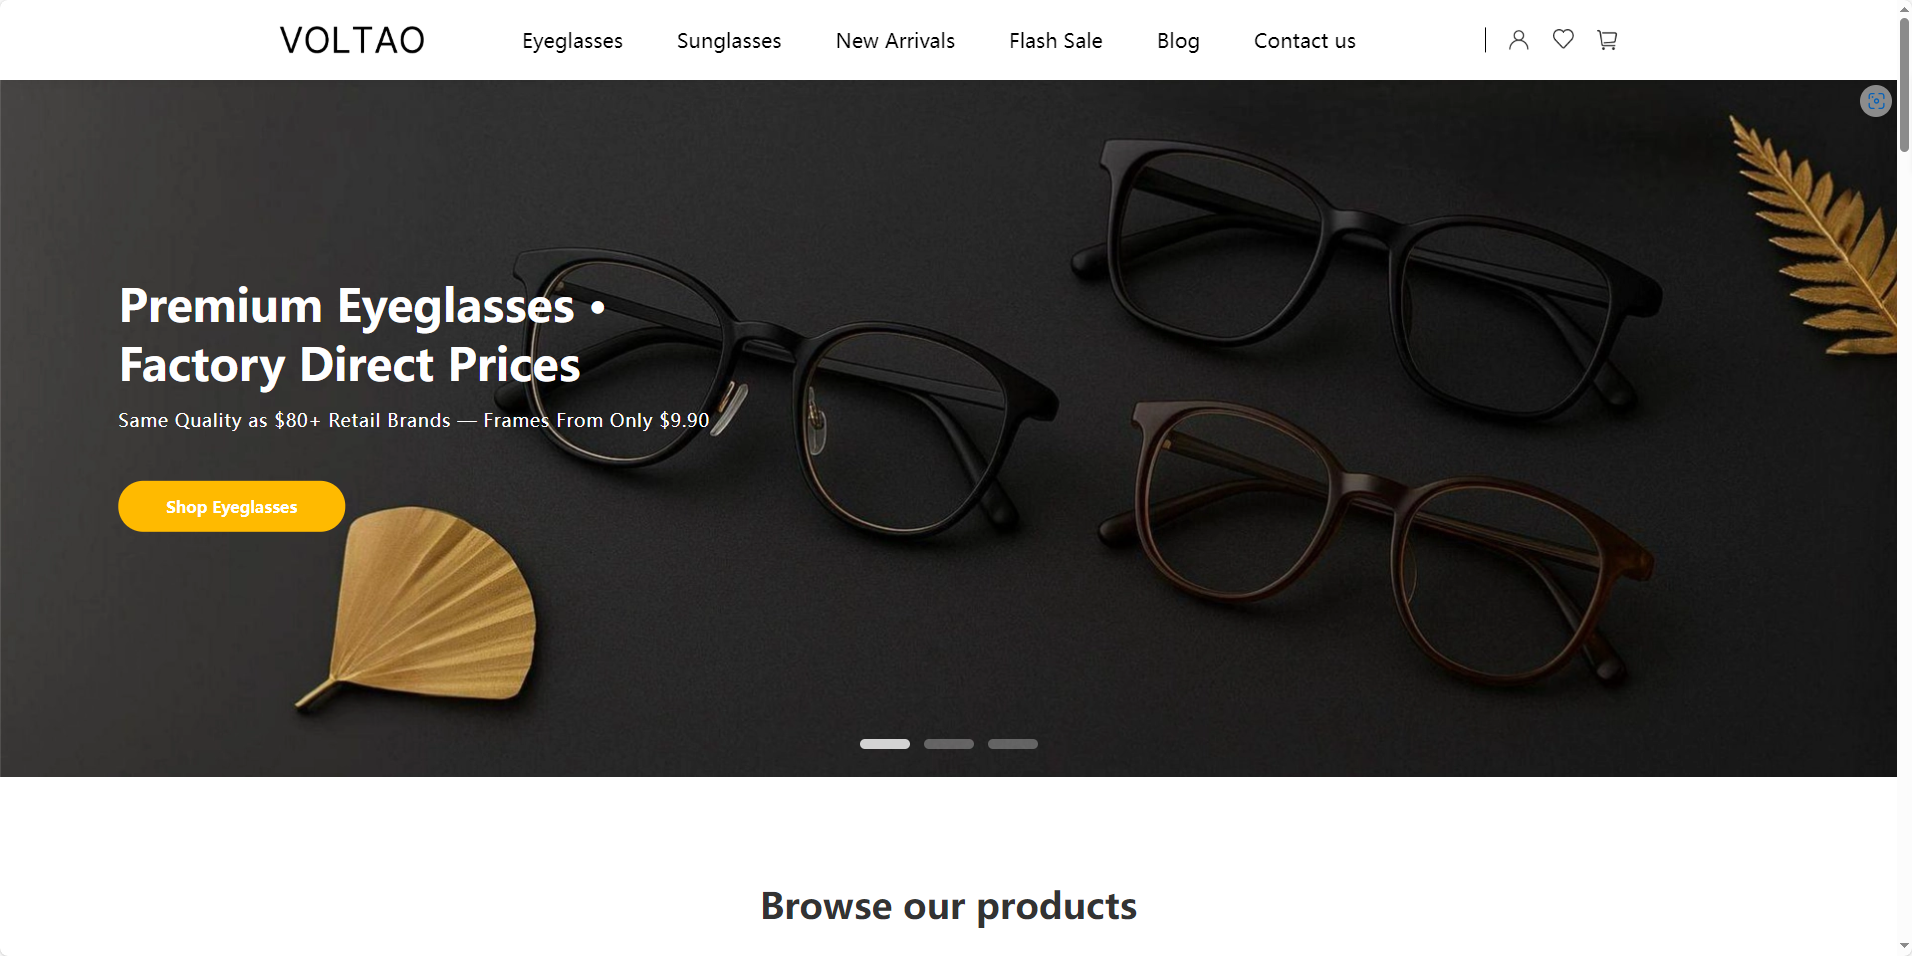Open the Sunglasses menu
Image resolution: width=1912 pixels, height=956 pixels.
(x=729, y=41)
